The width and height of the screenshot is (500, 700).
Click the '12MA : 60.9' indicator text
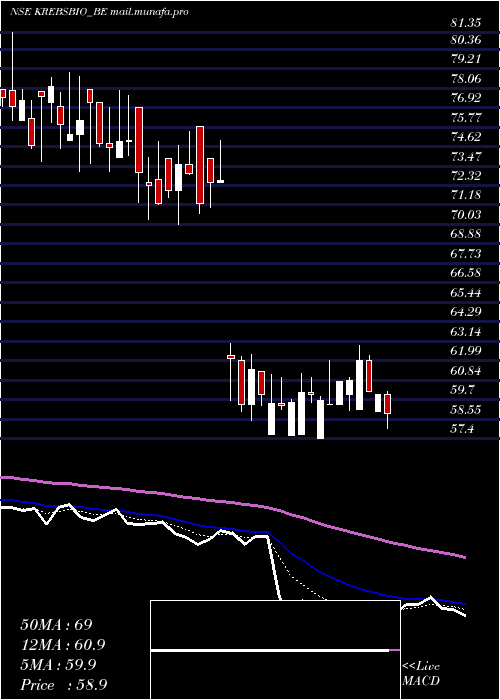point(65,645)
